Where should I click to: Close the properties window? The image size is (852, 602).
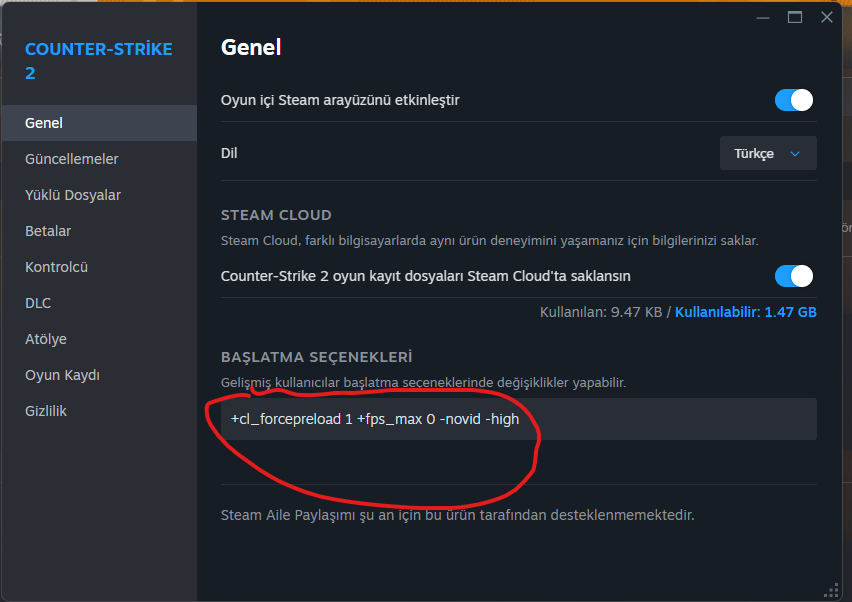point(826,17)
